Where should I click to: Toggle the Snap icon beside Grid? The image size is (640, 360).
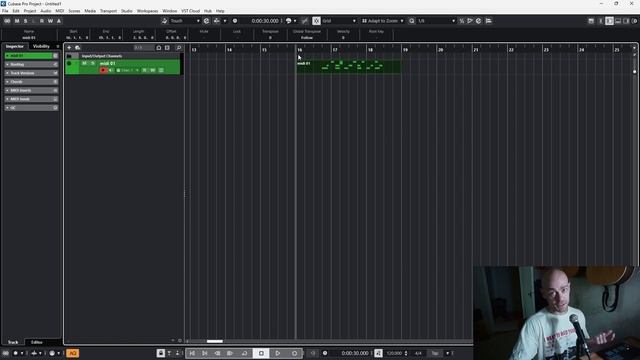coord(316,21)
